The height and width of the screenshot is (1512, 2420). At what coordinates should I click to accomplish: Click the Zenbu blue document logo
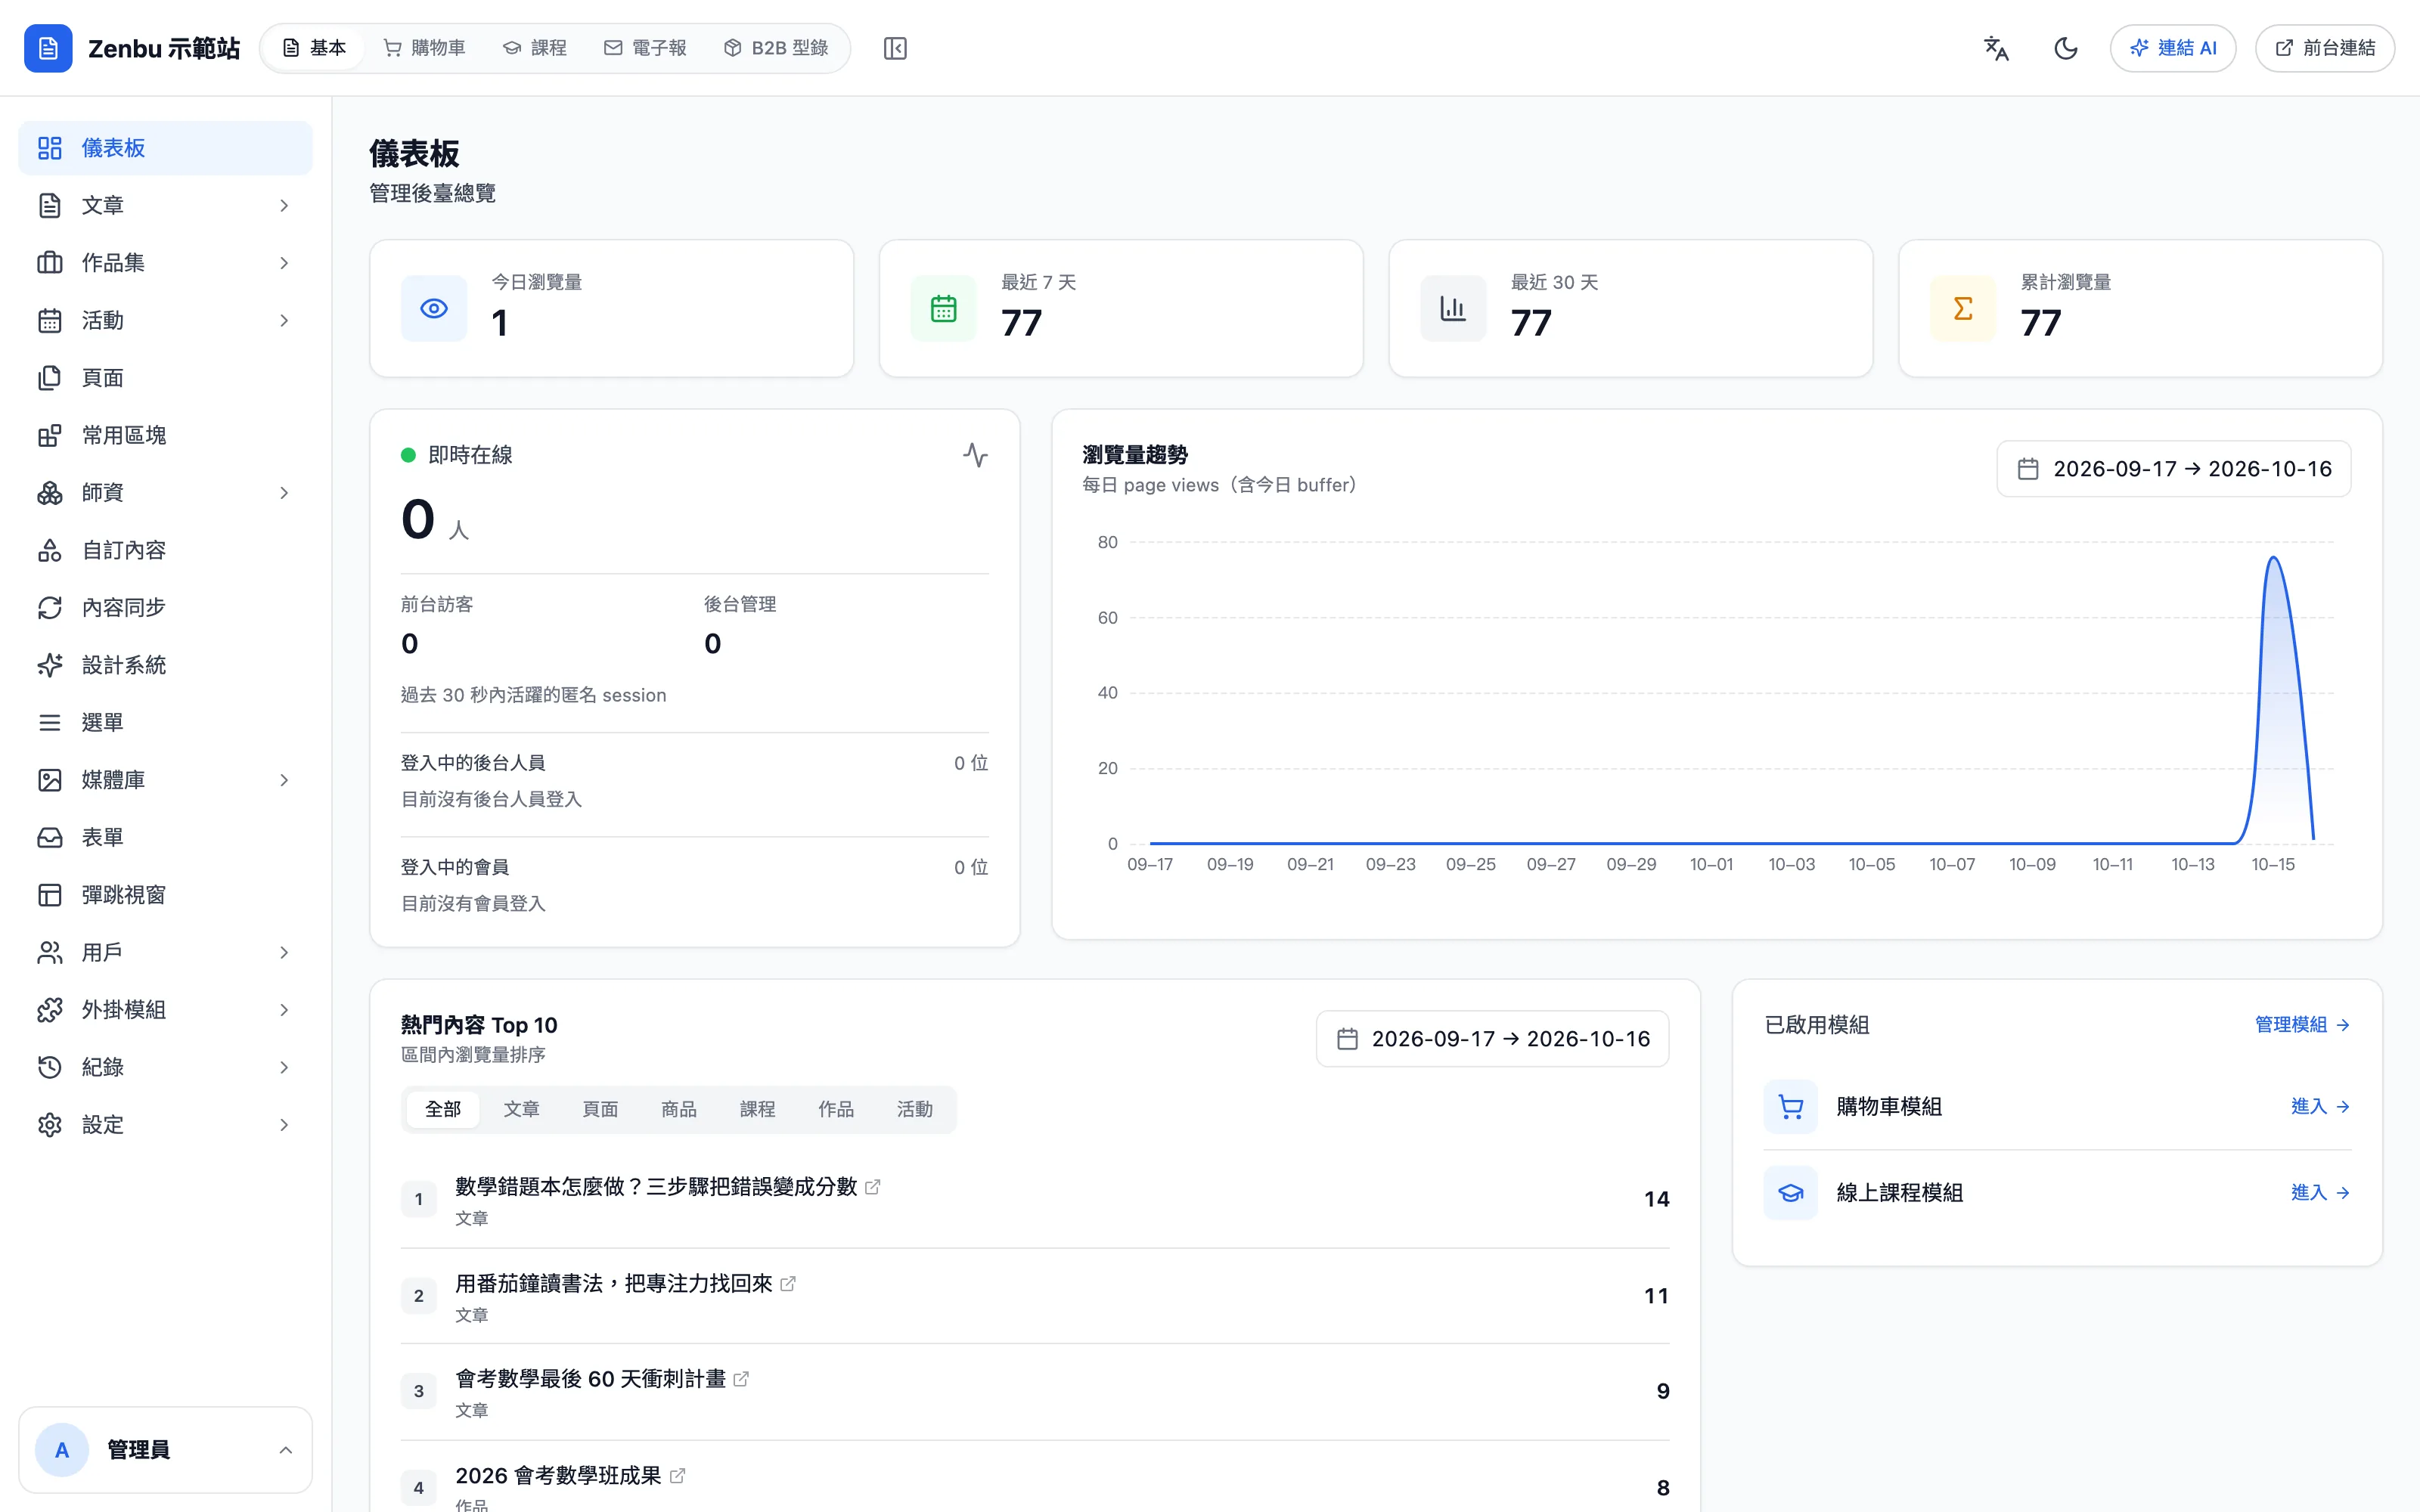48,48
